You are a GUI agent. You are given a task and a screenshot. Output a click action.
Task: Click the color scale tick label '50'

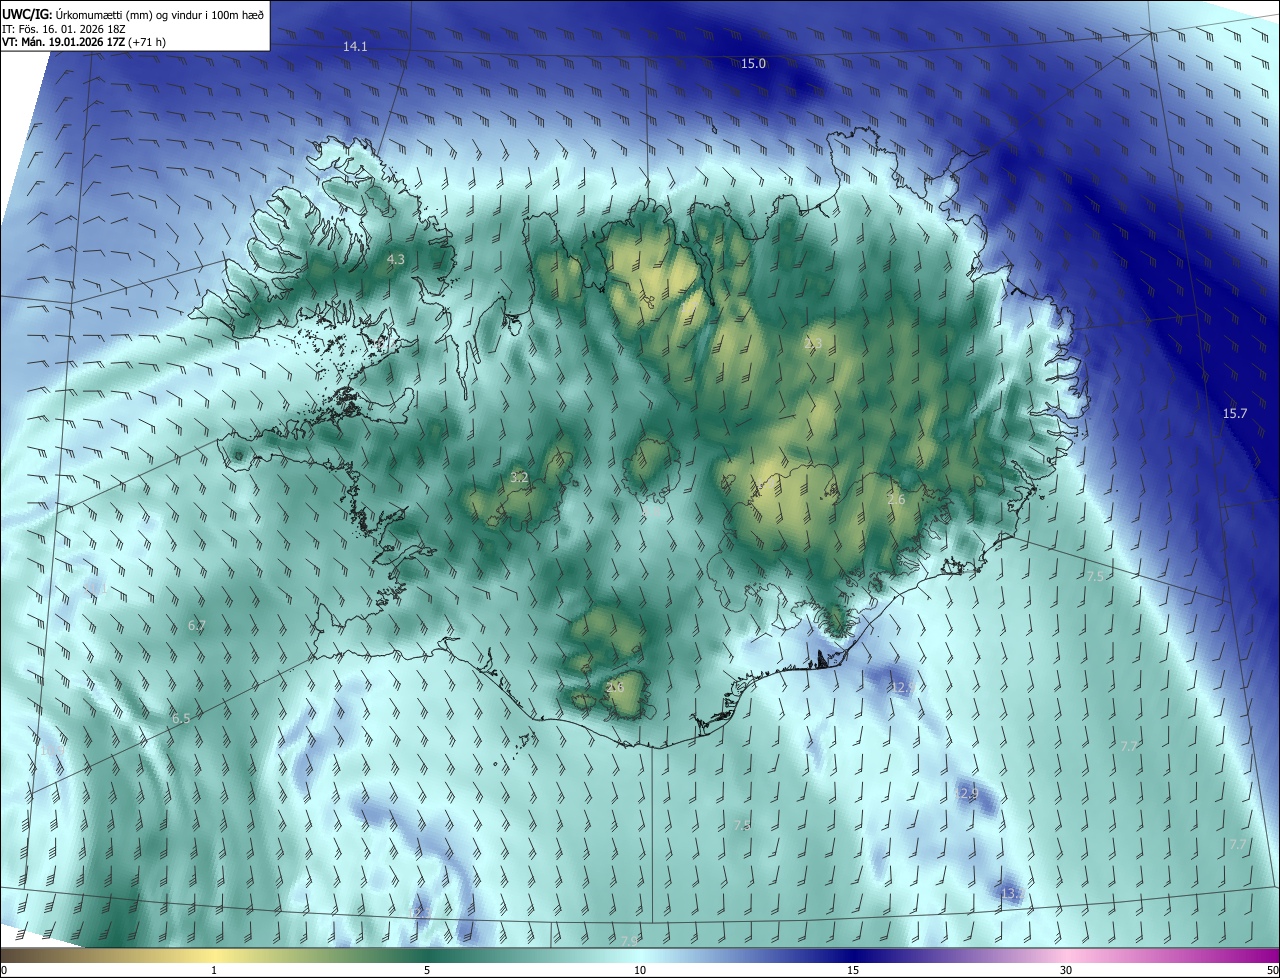coord(1272,971)
